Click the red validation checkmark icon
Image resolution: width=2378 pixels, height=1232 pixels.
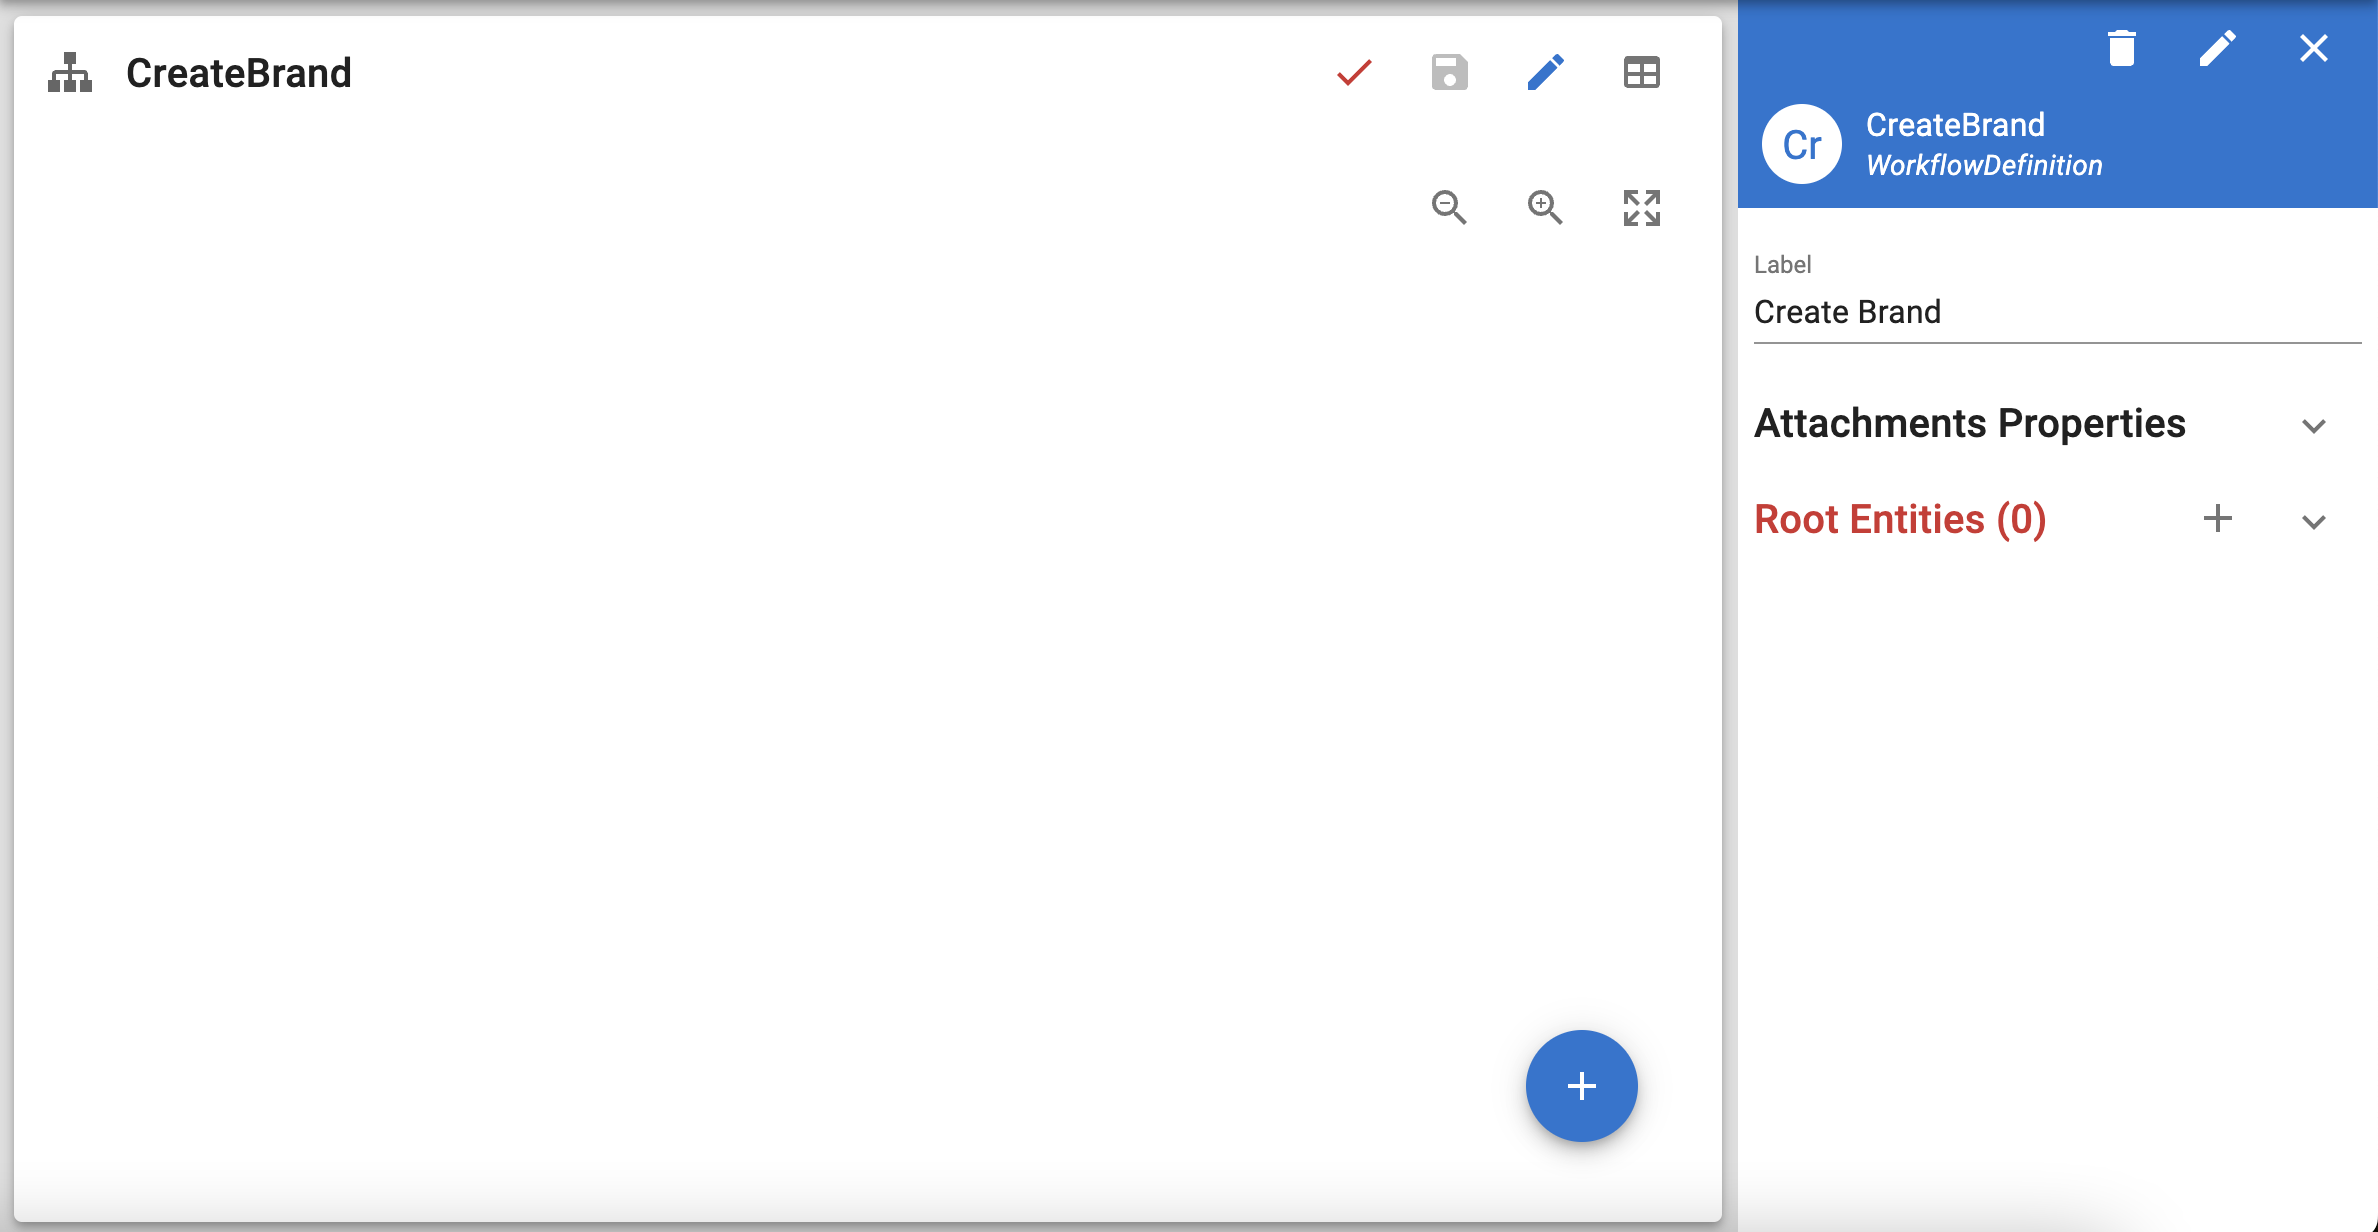pos(1354,73)
